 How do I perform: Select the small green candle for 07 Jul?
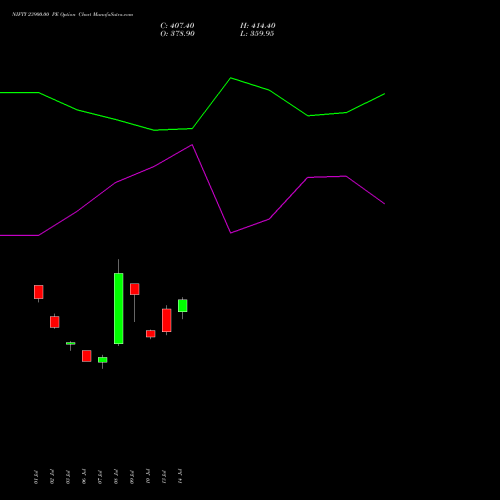(103, 360)
